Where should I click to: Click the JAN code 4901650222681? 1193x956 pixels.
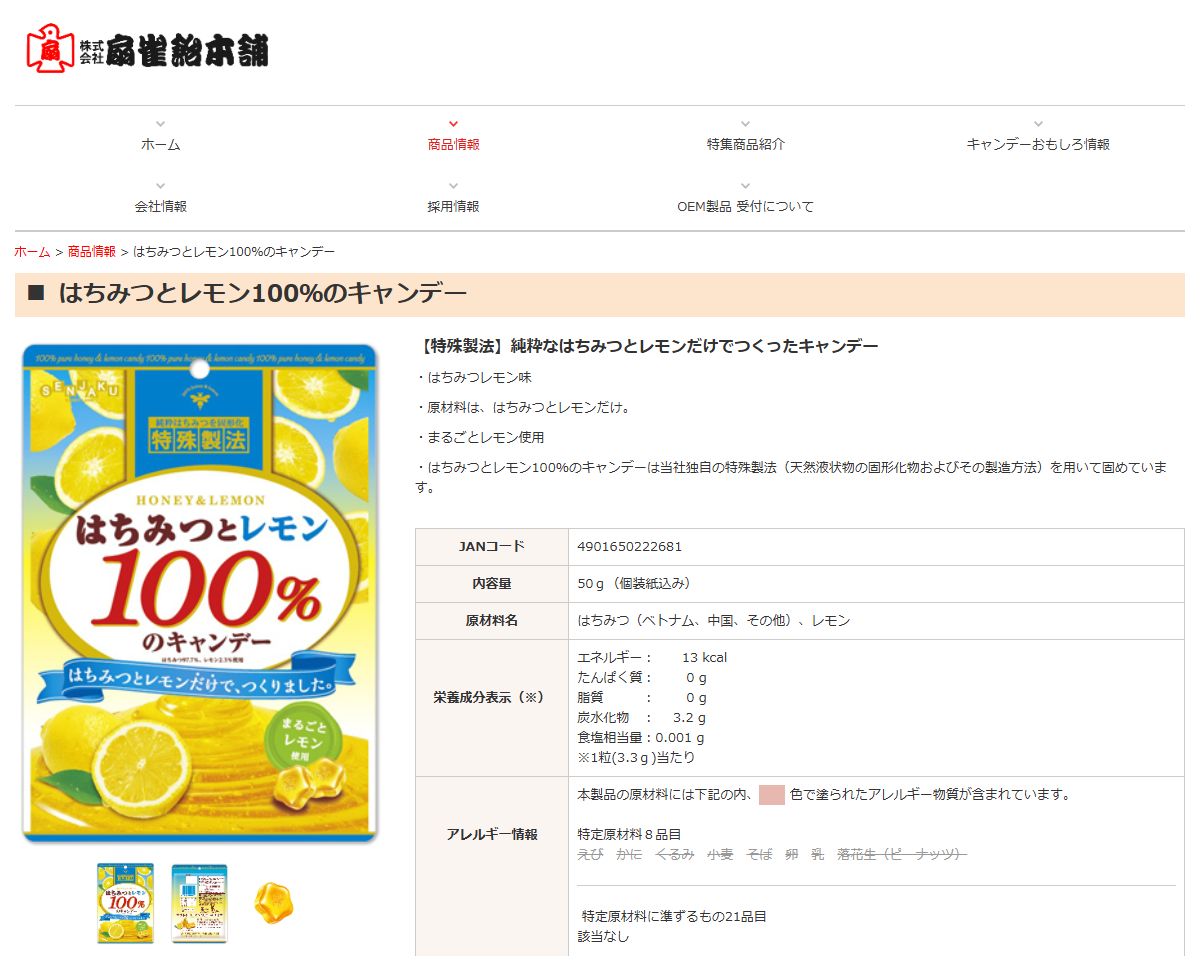[x=629, y=547]
